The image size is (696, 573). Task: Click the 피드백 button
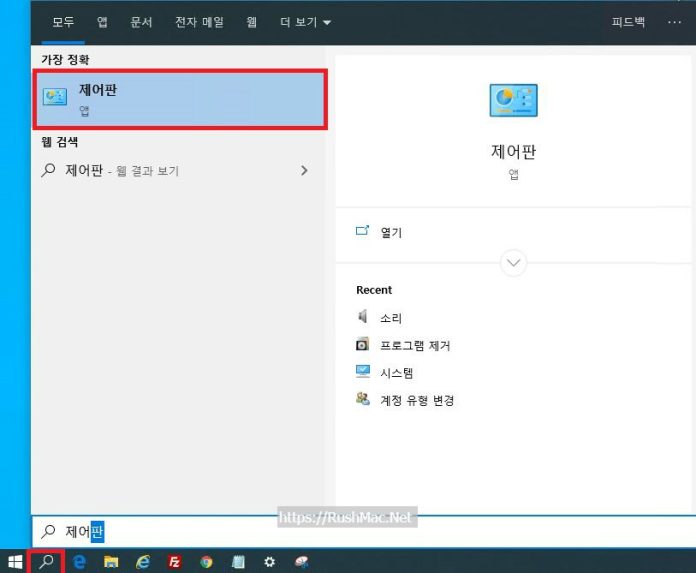pos(628,21)
